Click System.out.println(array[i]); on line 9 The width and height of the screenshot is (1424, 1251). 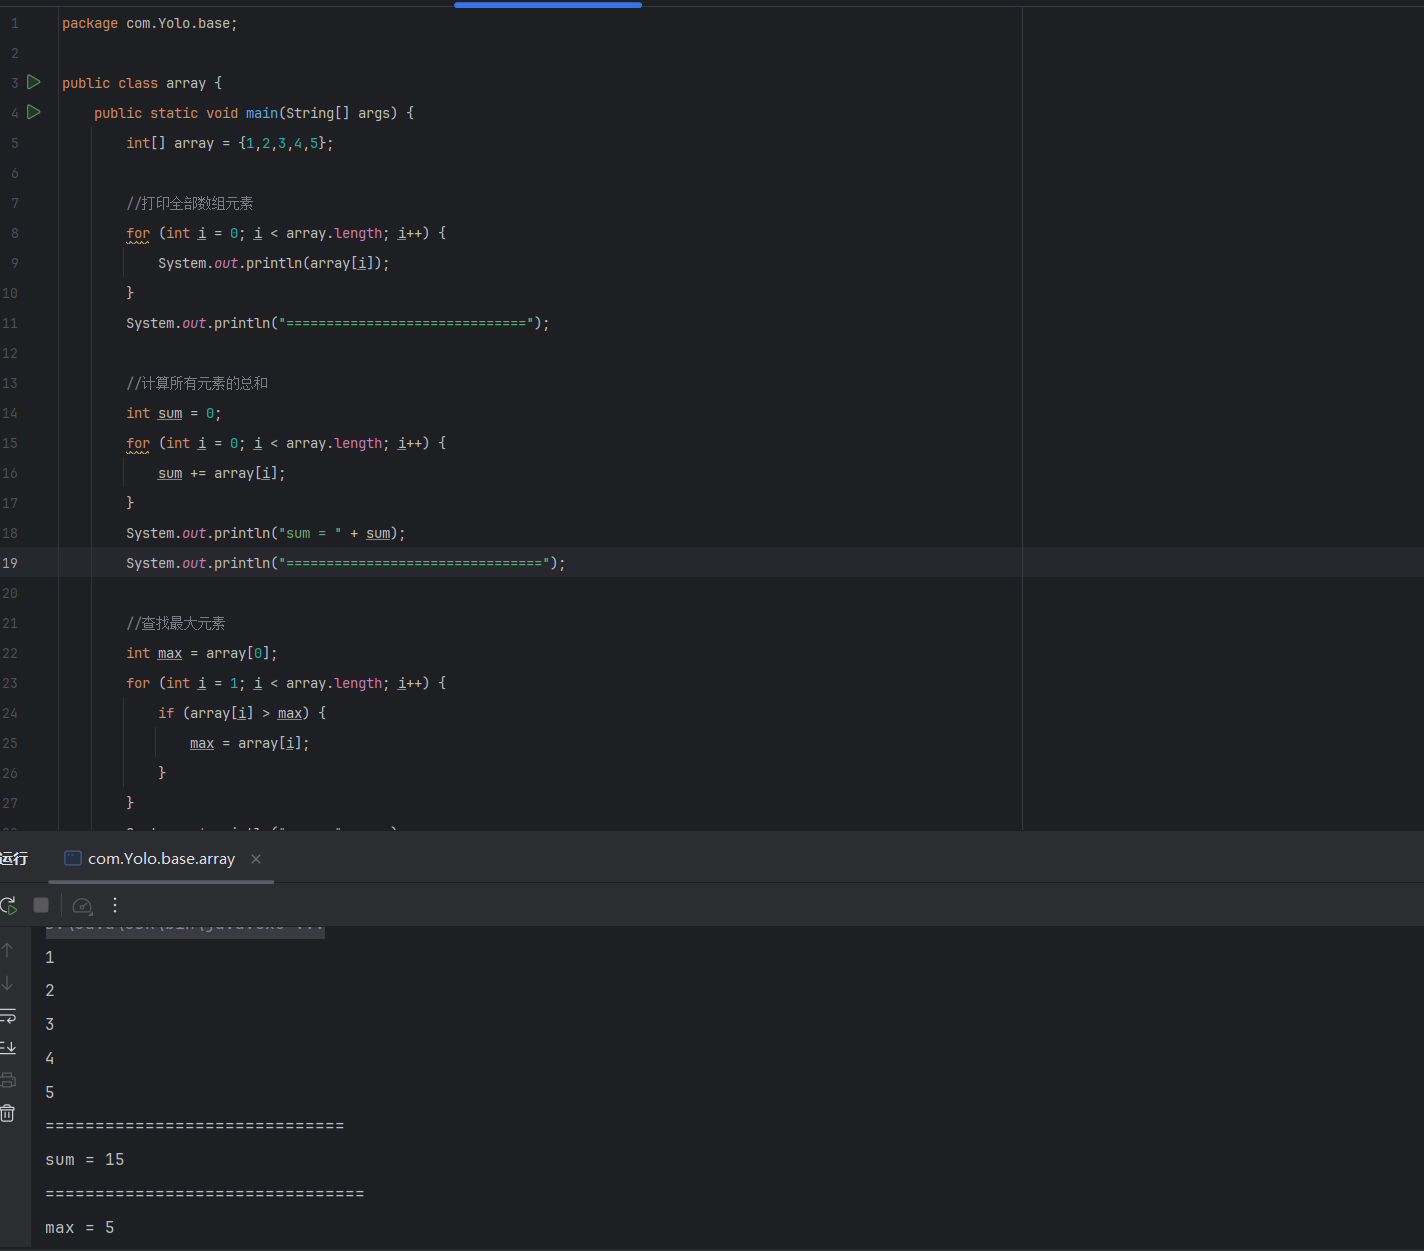click(274, 263)
